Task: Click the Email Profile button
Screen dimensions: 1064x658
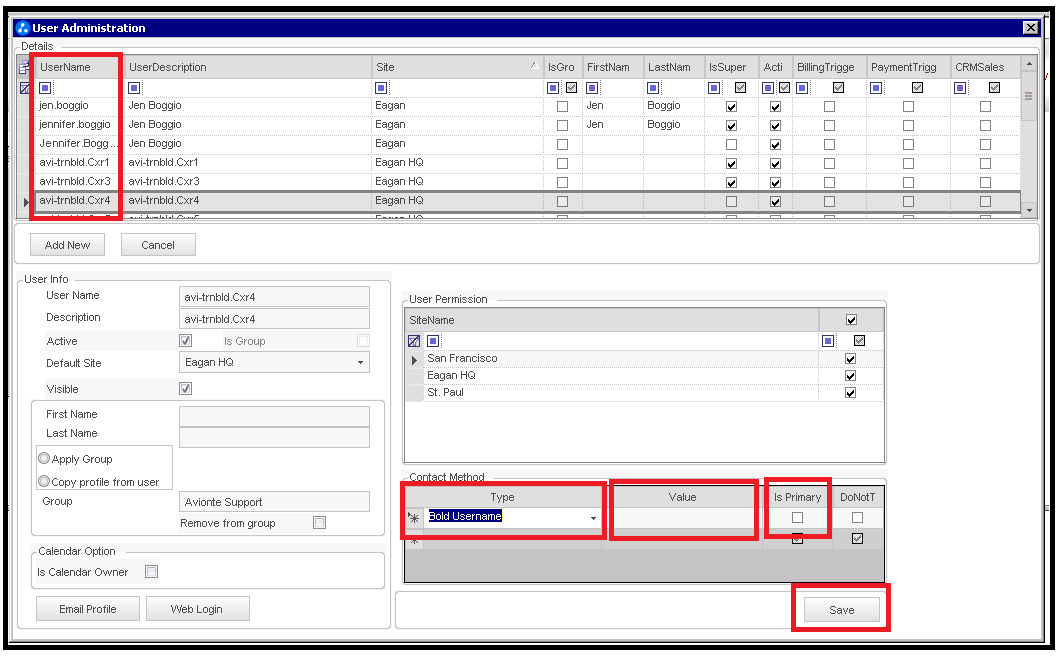Action: [x=88, y=609]
